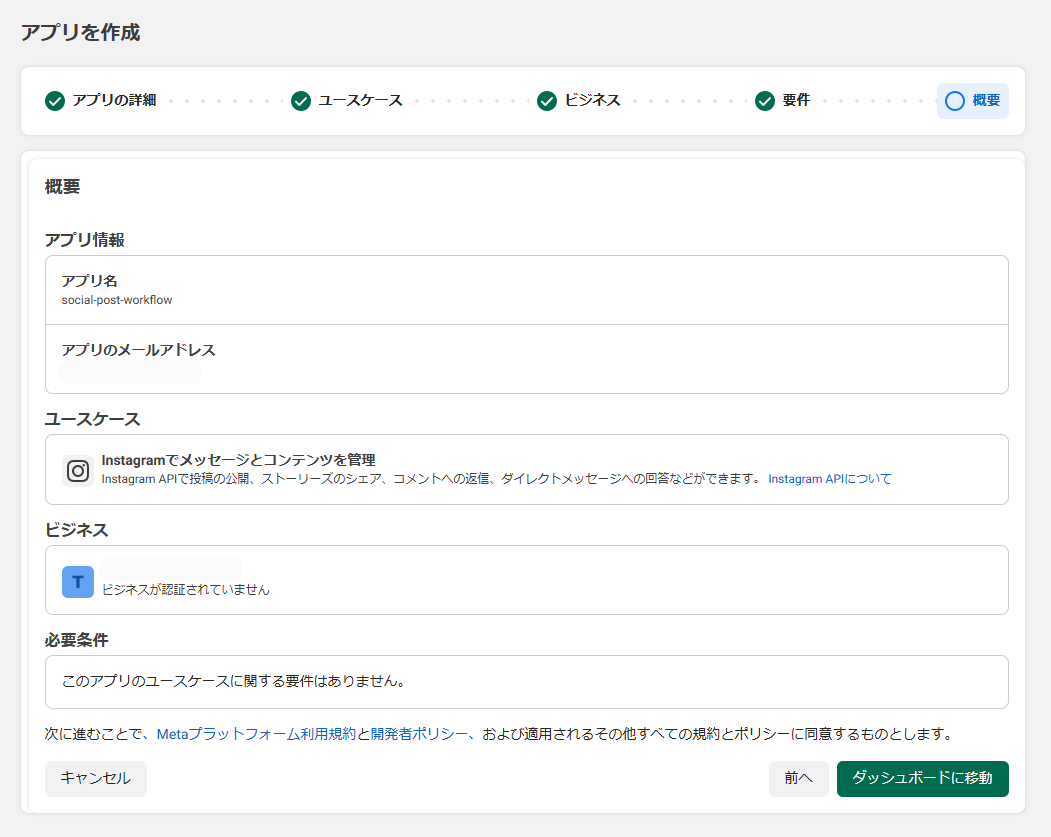Click the empty circle icon beside 概要 step
The height and width of the screenshot is (837, 1051).
click(955, 101)
